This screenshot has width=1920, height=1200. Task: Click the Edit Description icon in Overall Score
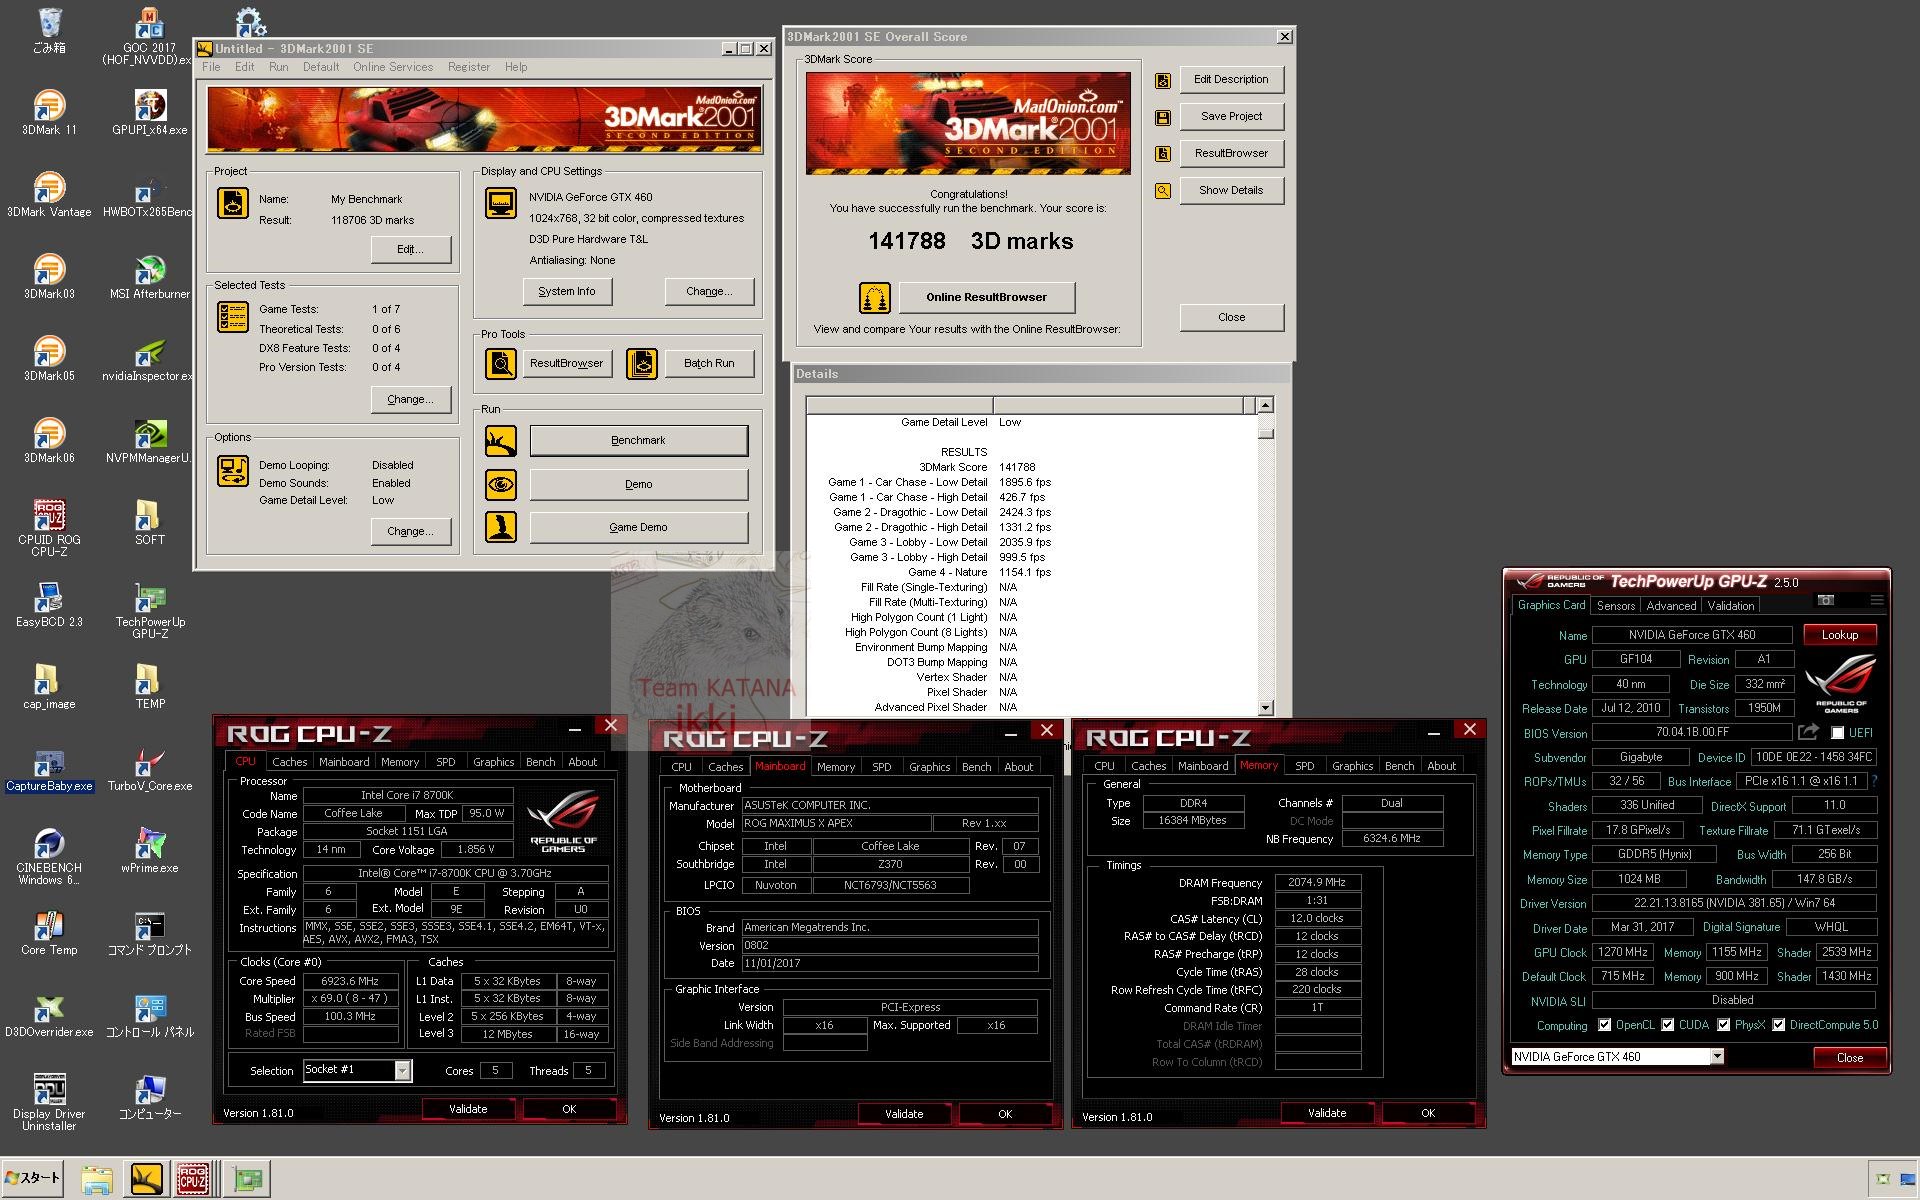pyautogui.click(x=1163, y=80)
